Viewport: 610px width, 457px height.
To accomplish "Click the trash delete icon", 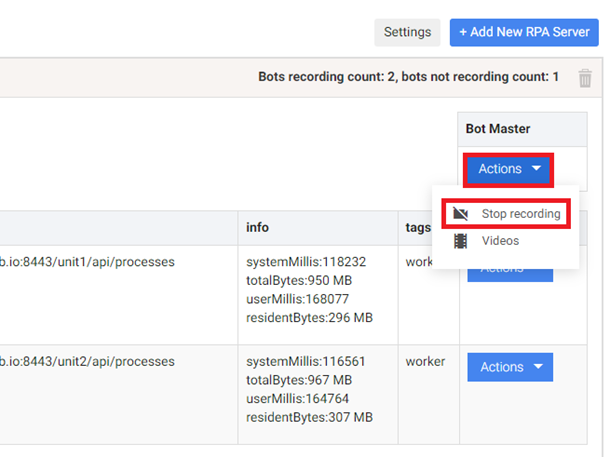I will coord(585,78).
